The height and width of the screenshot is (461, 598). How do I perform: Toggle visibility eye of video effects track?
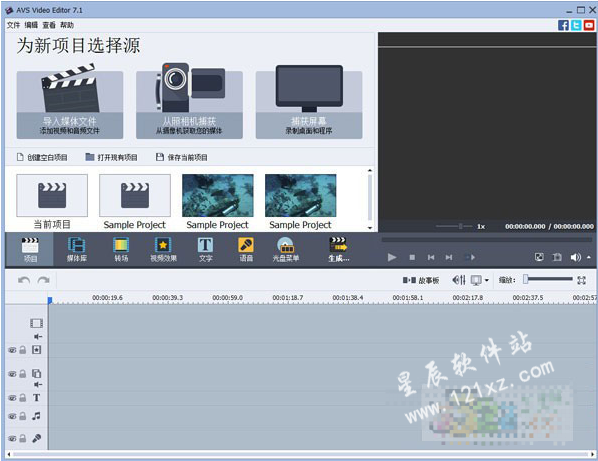tap(12, 350)
